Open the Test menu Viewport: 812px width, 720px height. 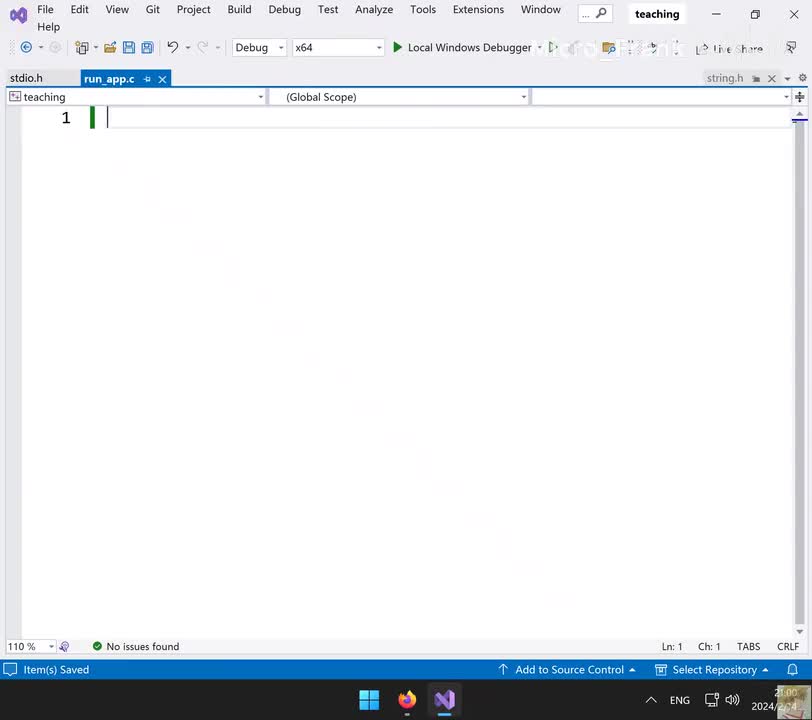click(328, 9)
